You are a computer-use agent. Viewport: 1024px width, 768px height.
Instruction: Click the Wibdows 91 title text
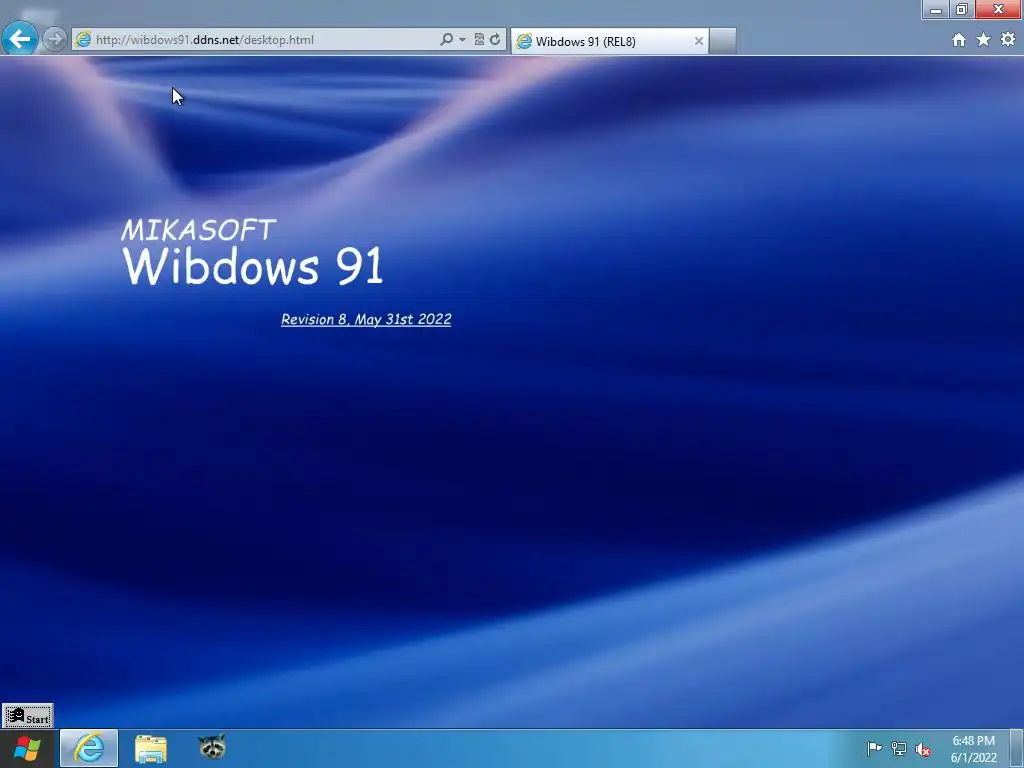(253, 265)
